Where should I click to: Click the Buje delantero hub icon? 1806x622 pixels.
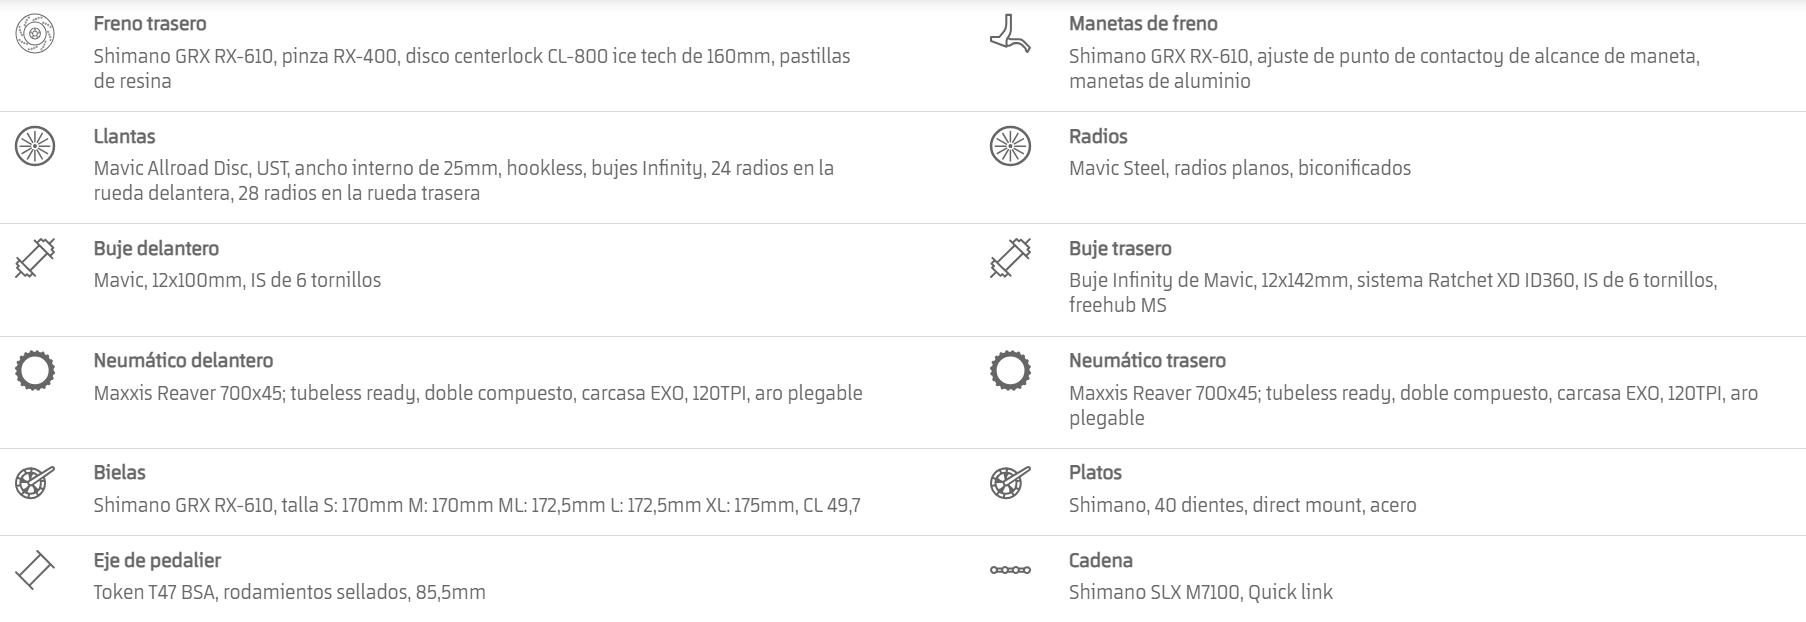click(x=35, y=258)
